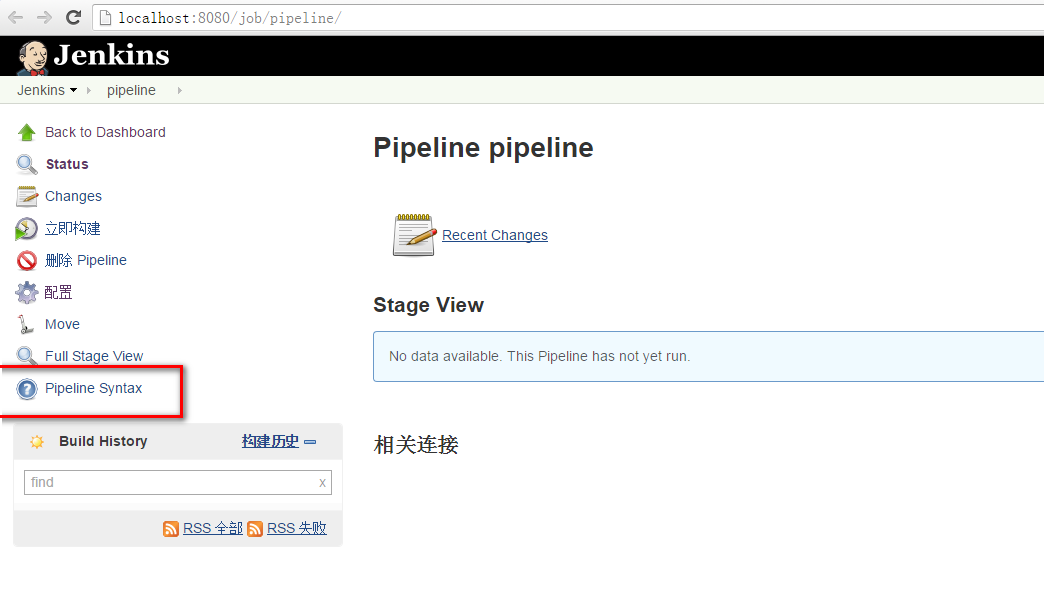Screen dimensions: 1044x598
Task: Click the Full Stage View magnifier icon
Action: tap(27, 356)
